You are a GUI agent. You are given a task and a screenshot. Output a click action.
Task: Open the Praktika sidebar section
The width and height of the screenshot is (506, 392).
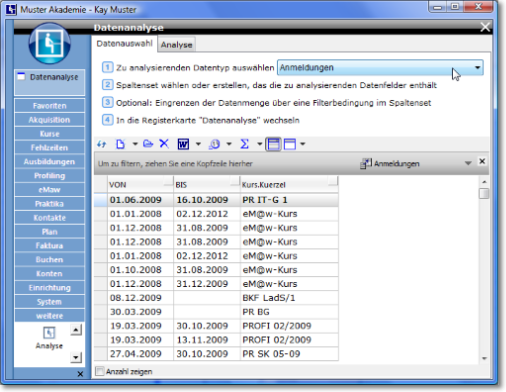[50, 204]
